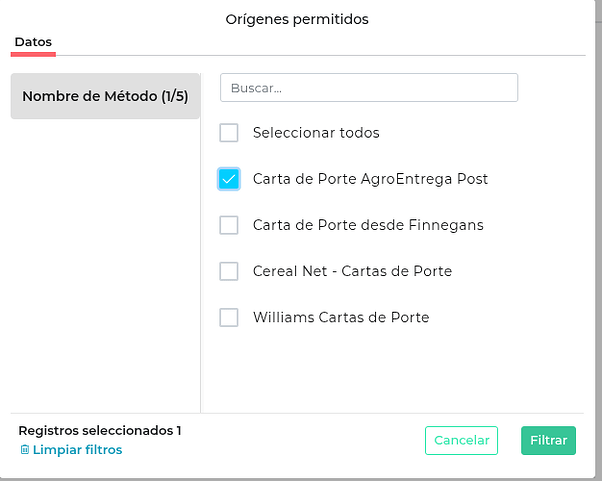Screen dimensions: 602x481
Task: Select the Nombre de Método (1/5) filter category
Action: tap(105, 97)
